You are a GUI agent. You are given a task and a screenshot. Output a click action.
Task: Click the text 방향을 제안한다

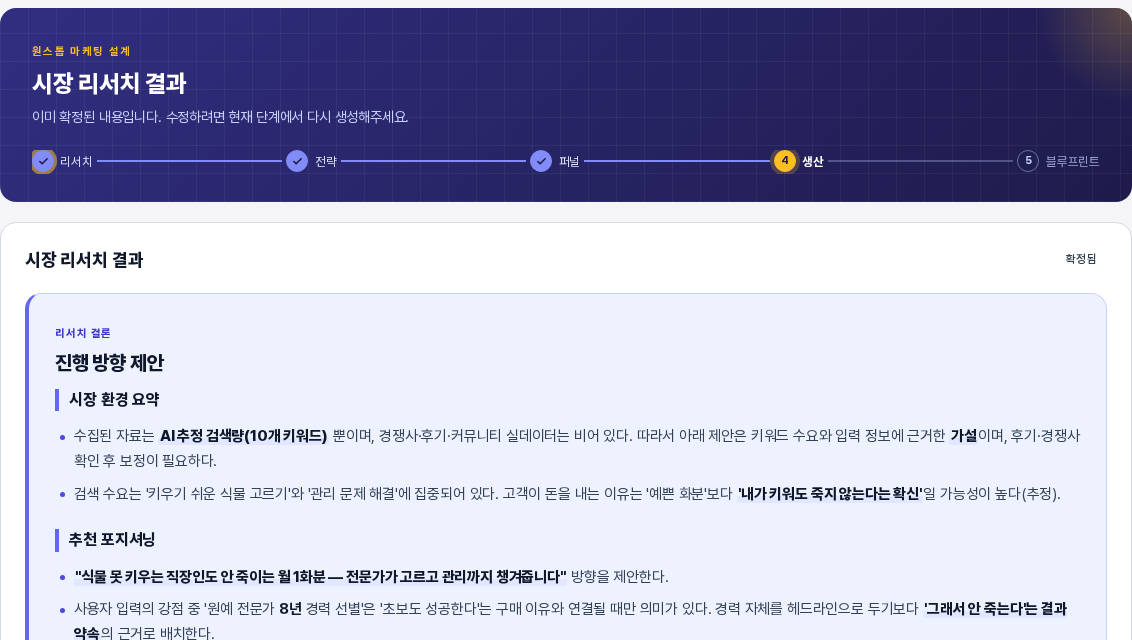coord(619,577)
